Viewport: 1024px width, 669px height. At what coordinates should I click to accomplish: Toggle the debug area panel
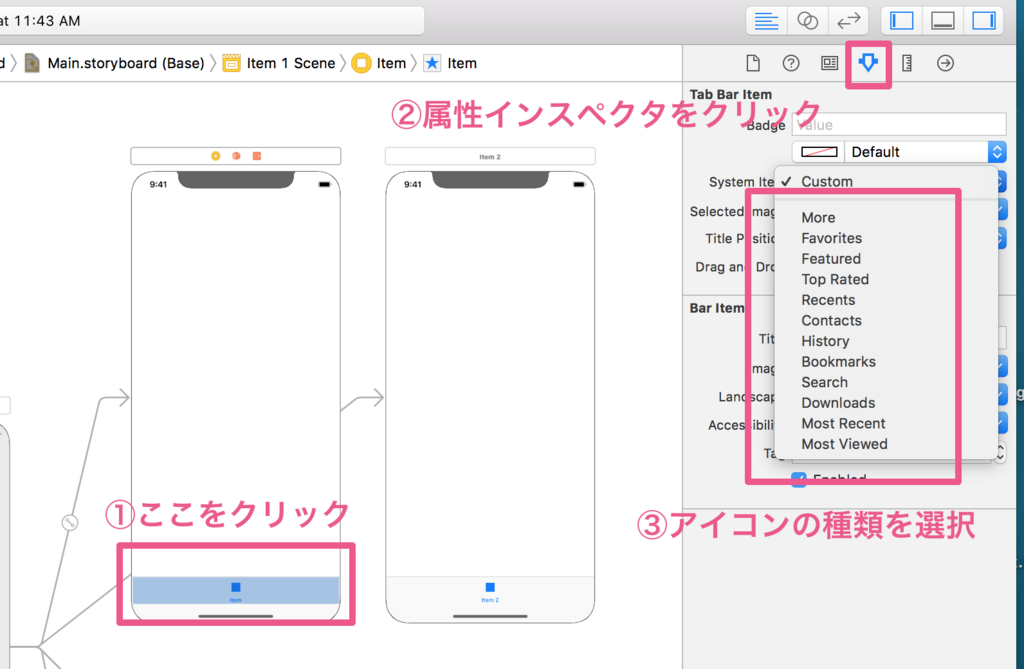[942, 21]
